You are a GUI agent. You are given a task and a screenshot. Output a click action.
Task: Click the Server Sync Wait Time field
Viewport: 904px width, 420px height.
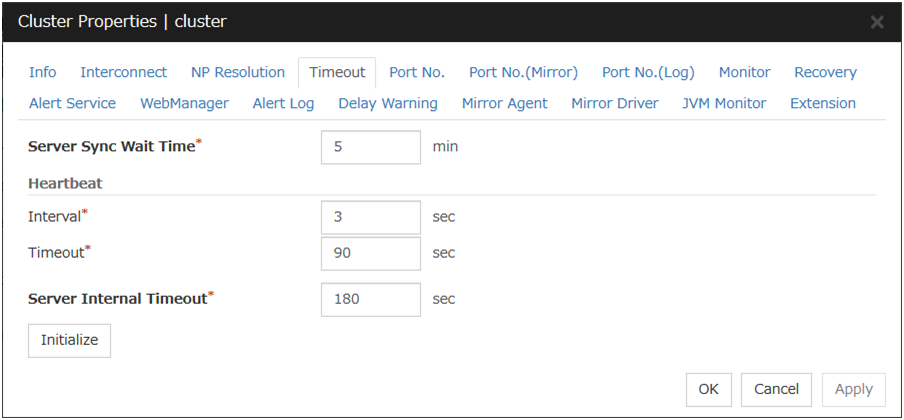(x=371, y=147)
